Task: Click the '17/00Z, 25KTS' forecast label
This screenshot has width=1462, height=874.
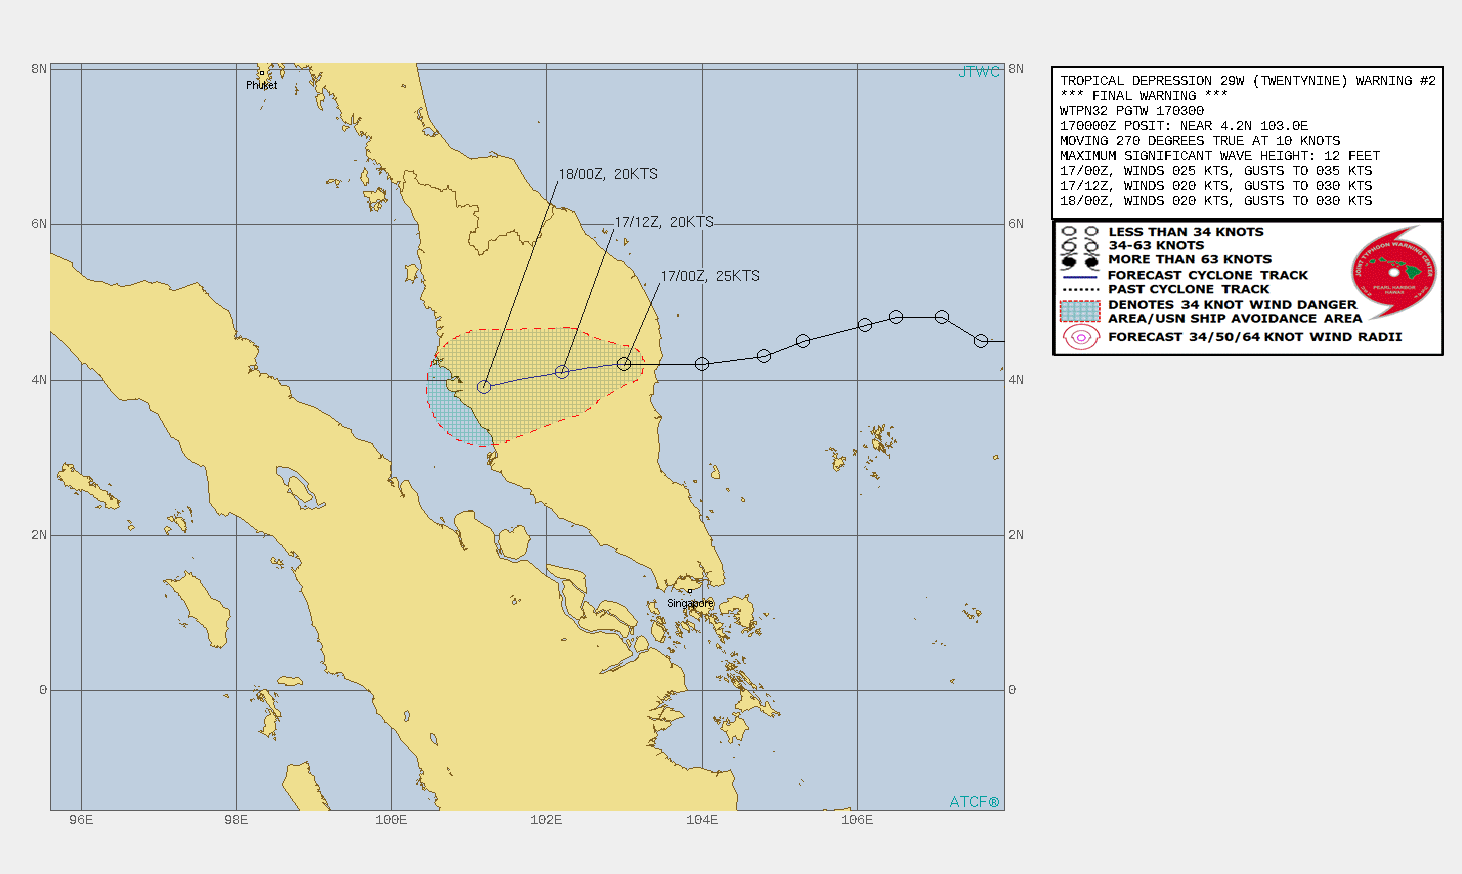Action: tap(710, 276)
